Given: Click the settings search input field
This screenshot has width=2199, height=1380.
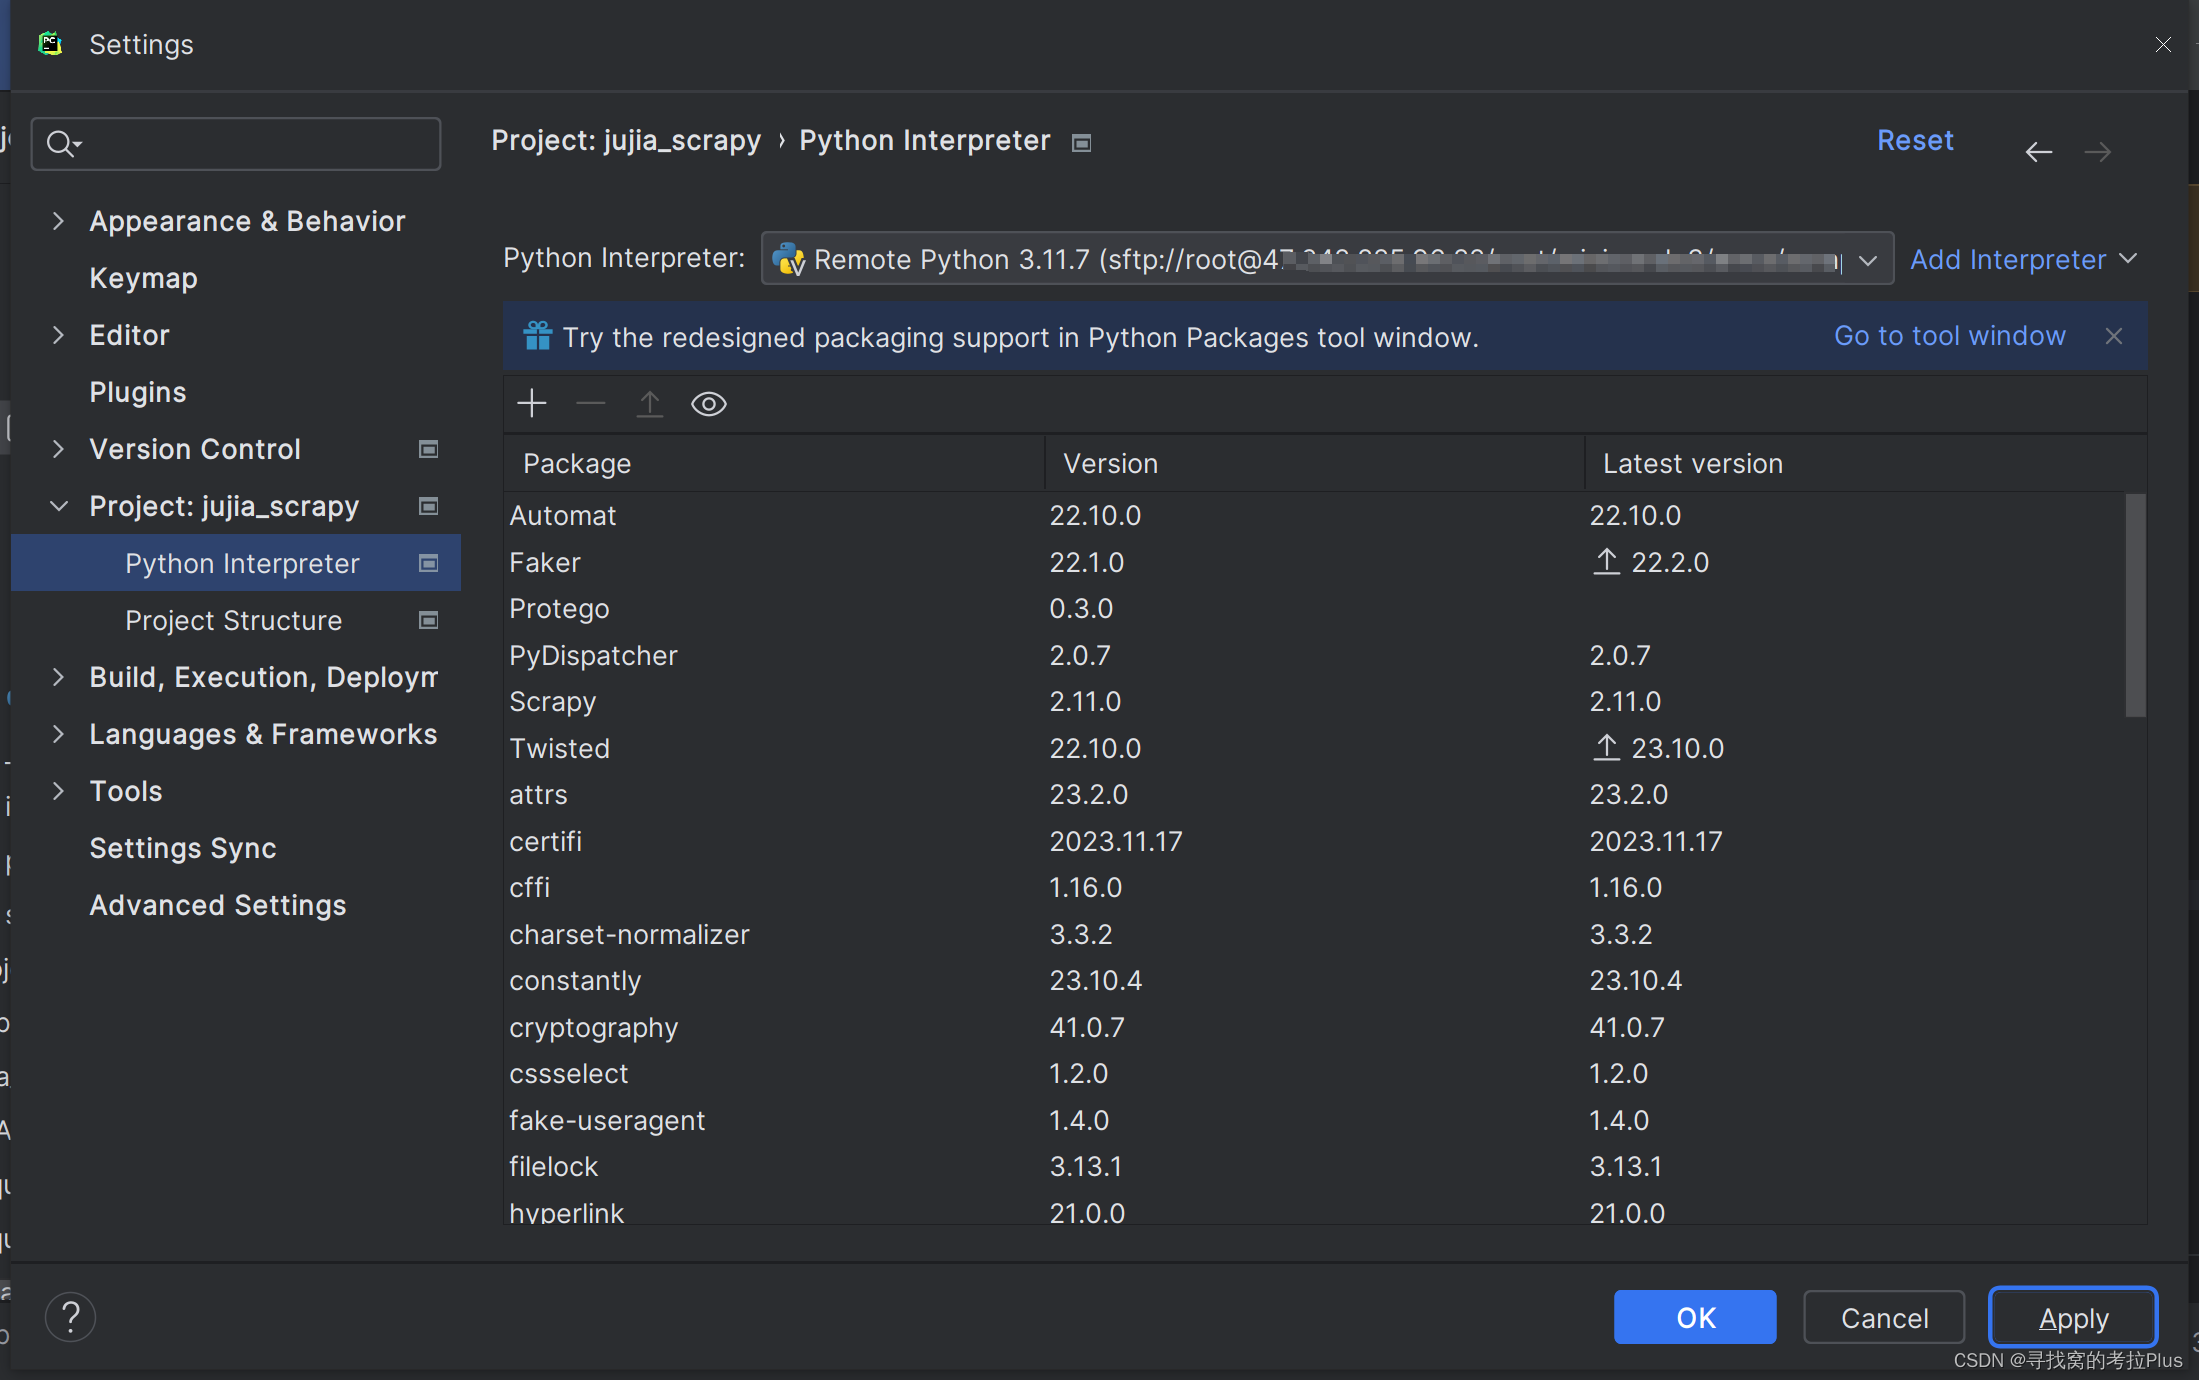Looking at the screenshot, I should coord(236,144).
